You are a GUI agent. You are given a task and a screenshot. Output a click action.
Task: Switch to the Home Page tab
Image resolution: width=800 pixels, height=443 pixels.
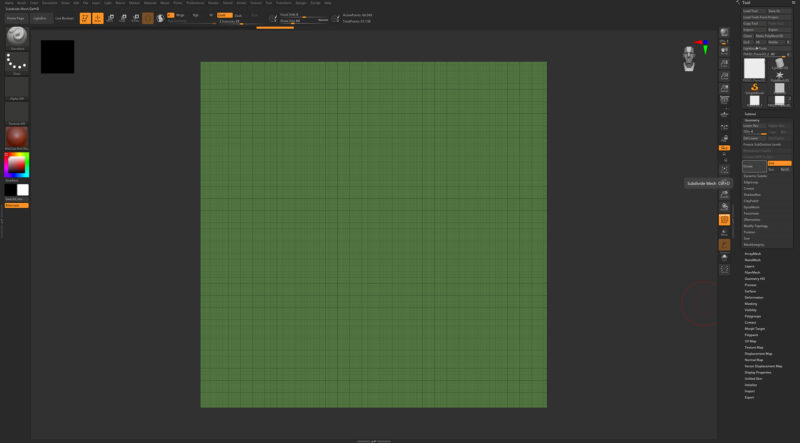[15, 18]
